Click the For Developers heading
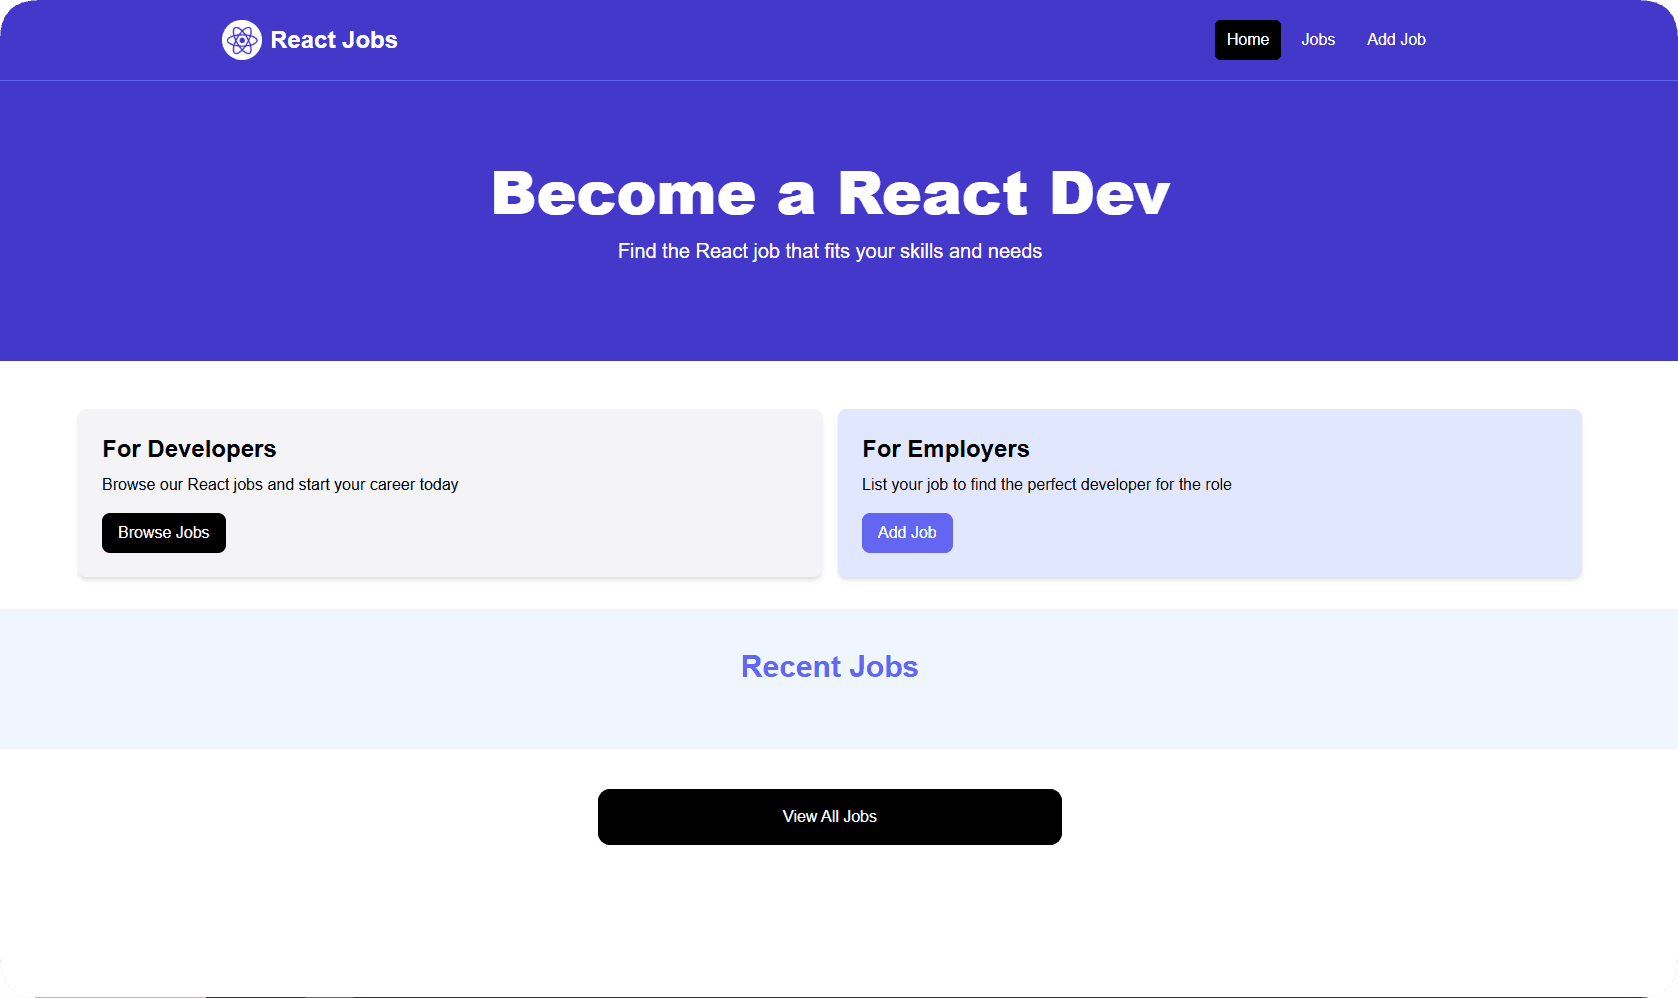The height and width of the screenshot is (998, 1678). 189,449
